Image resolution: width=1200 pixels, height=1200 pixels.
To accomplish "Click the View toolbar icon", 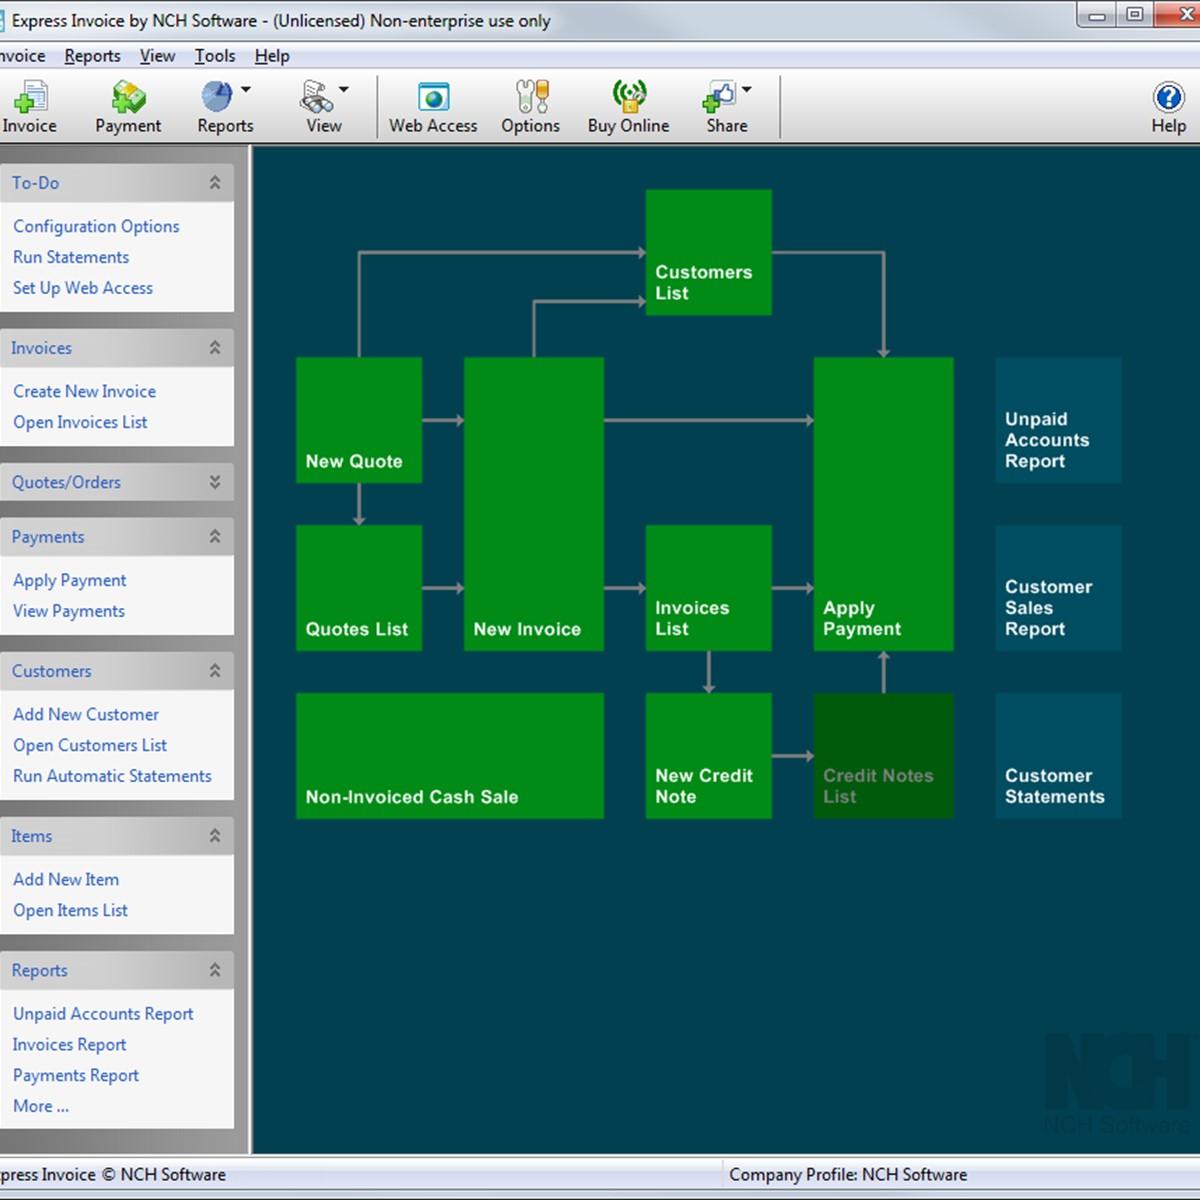I will coord(317,98).
